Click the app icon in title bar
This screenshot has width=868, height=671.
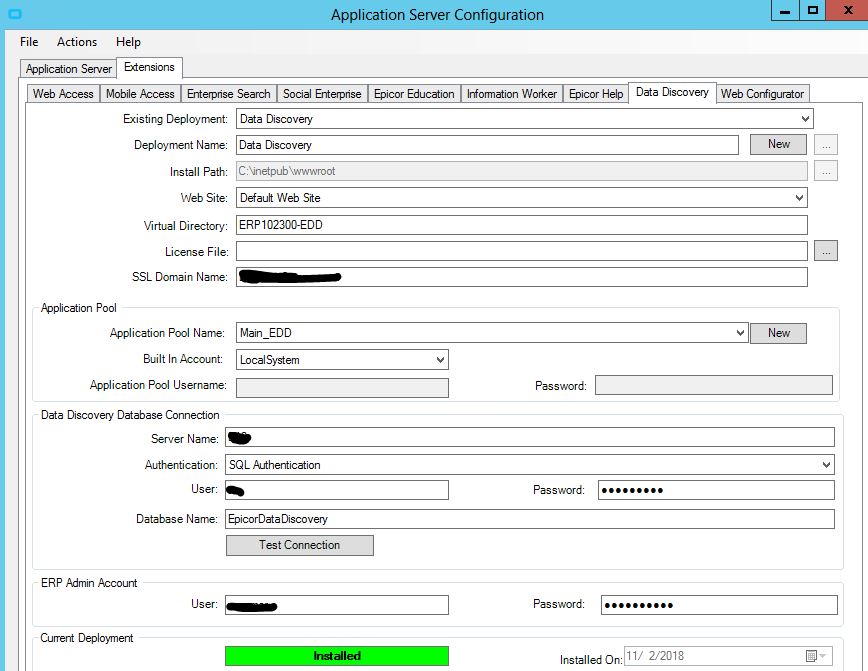click(x=15, y=14)
